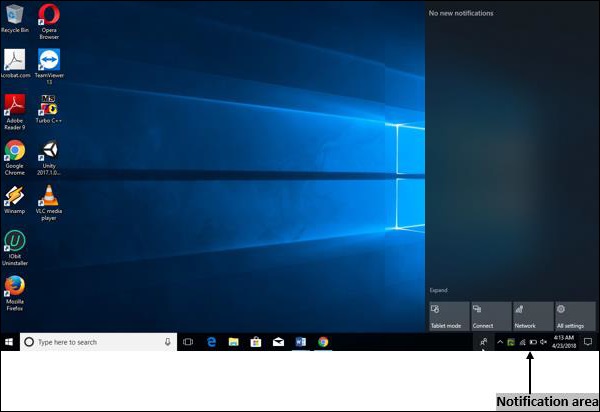Toggle the Network quick action tile
Image resolution: width=600 pixels, height=412 pixels.
pos(532,316)
